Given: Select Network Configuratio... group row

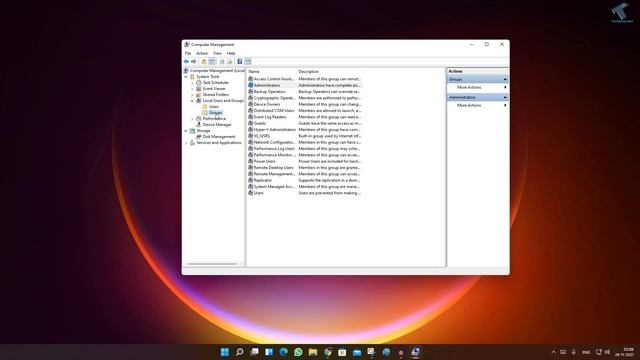Looking at the screenshot, I should [x=304, y=142].
